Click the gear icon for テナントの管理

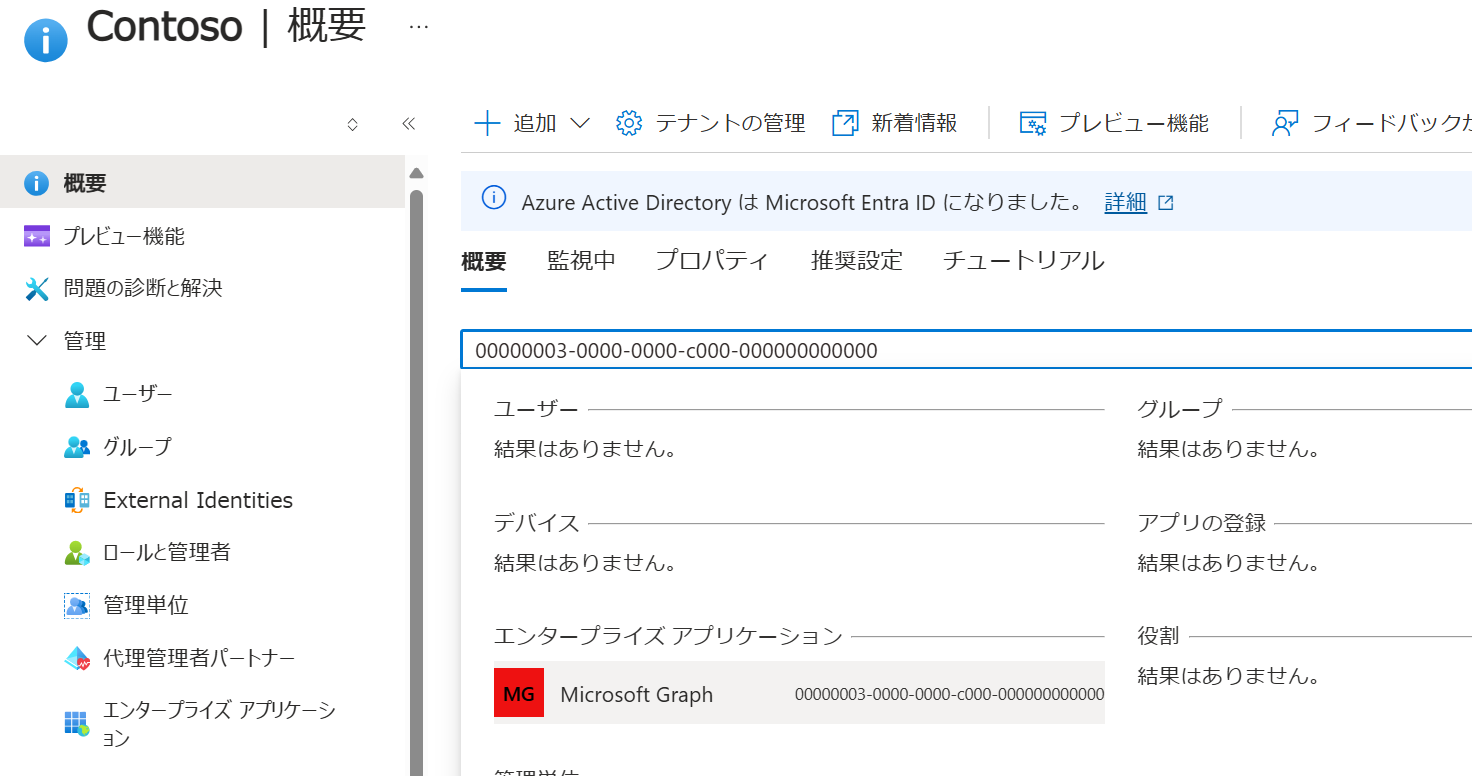pyautogui.click(x=629, y=123)
